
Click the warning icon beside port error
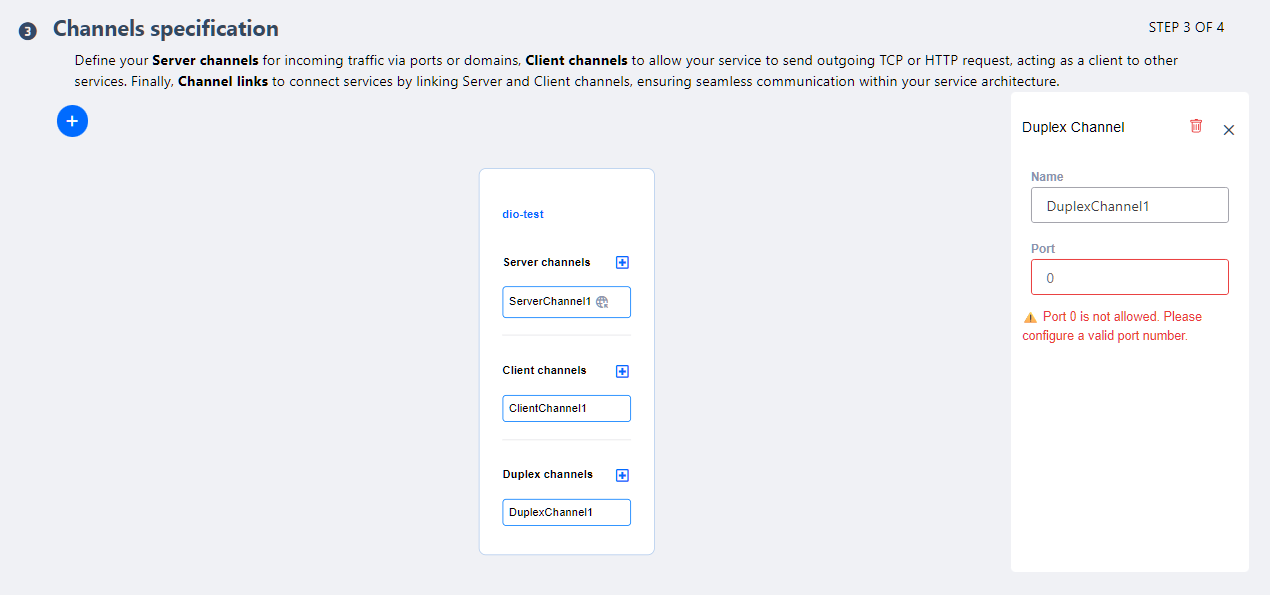click(1030, 317)
